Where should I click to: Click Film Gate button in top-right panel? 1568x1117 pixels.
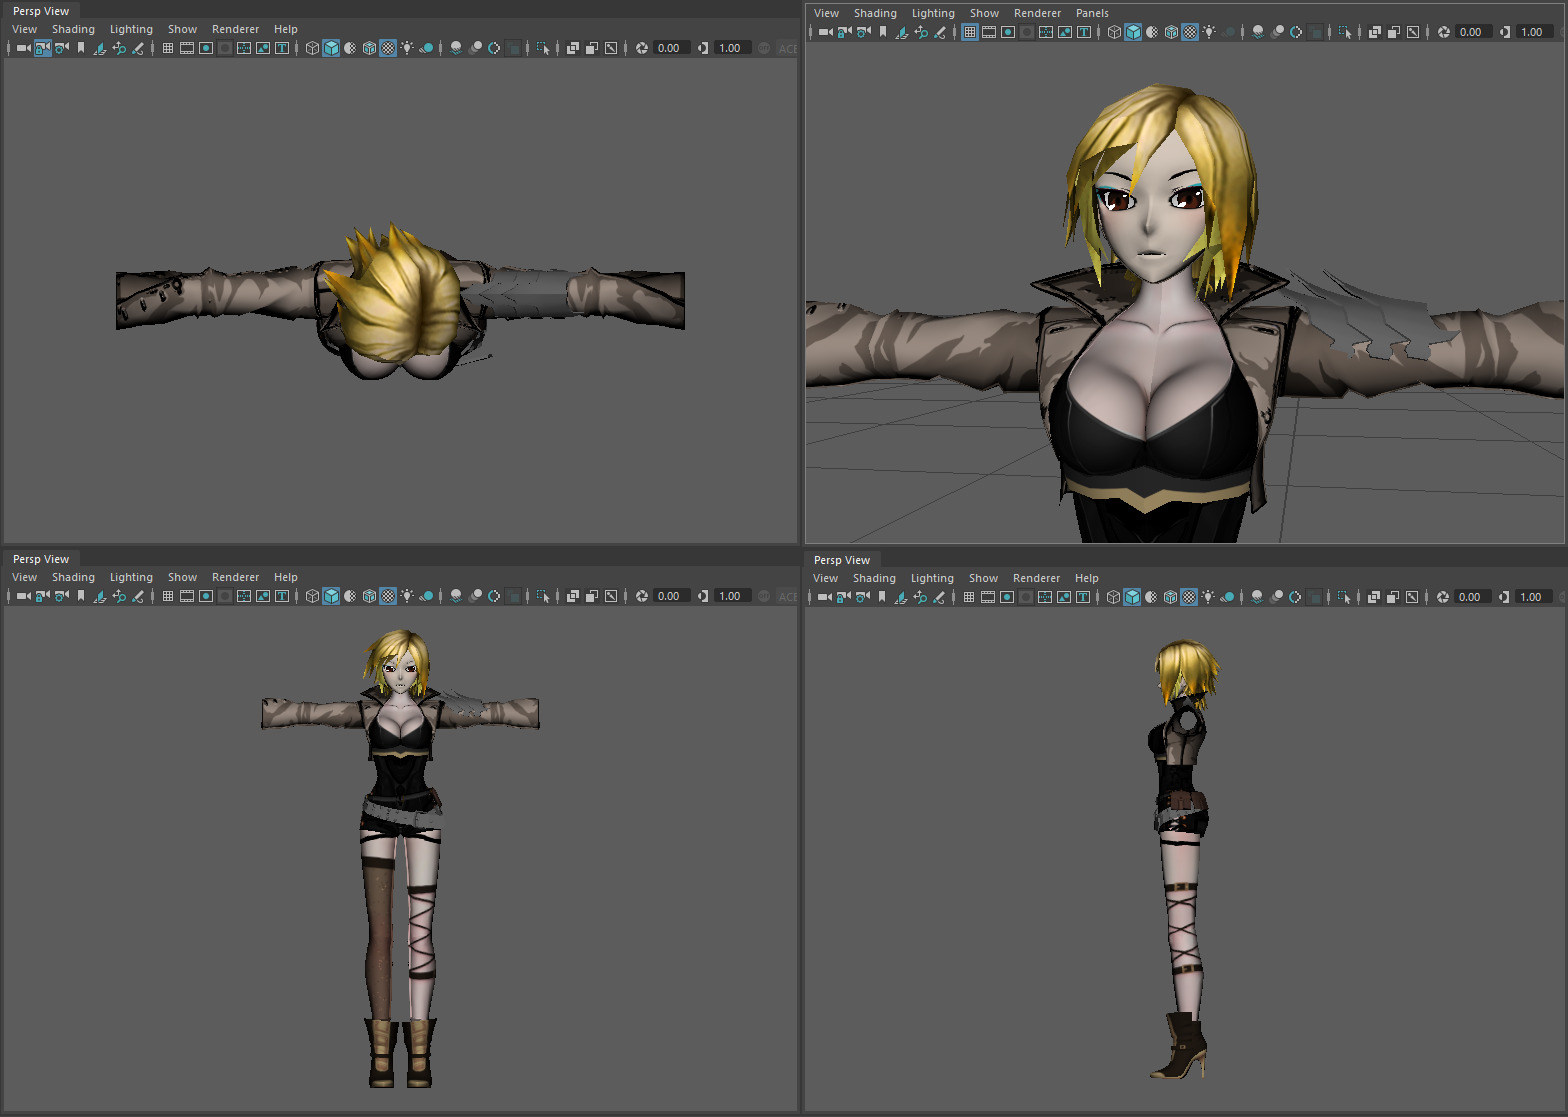989,32
